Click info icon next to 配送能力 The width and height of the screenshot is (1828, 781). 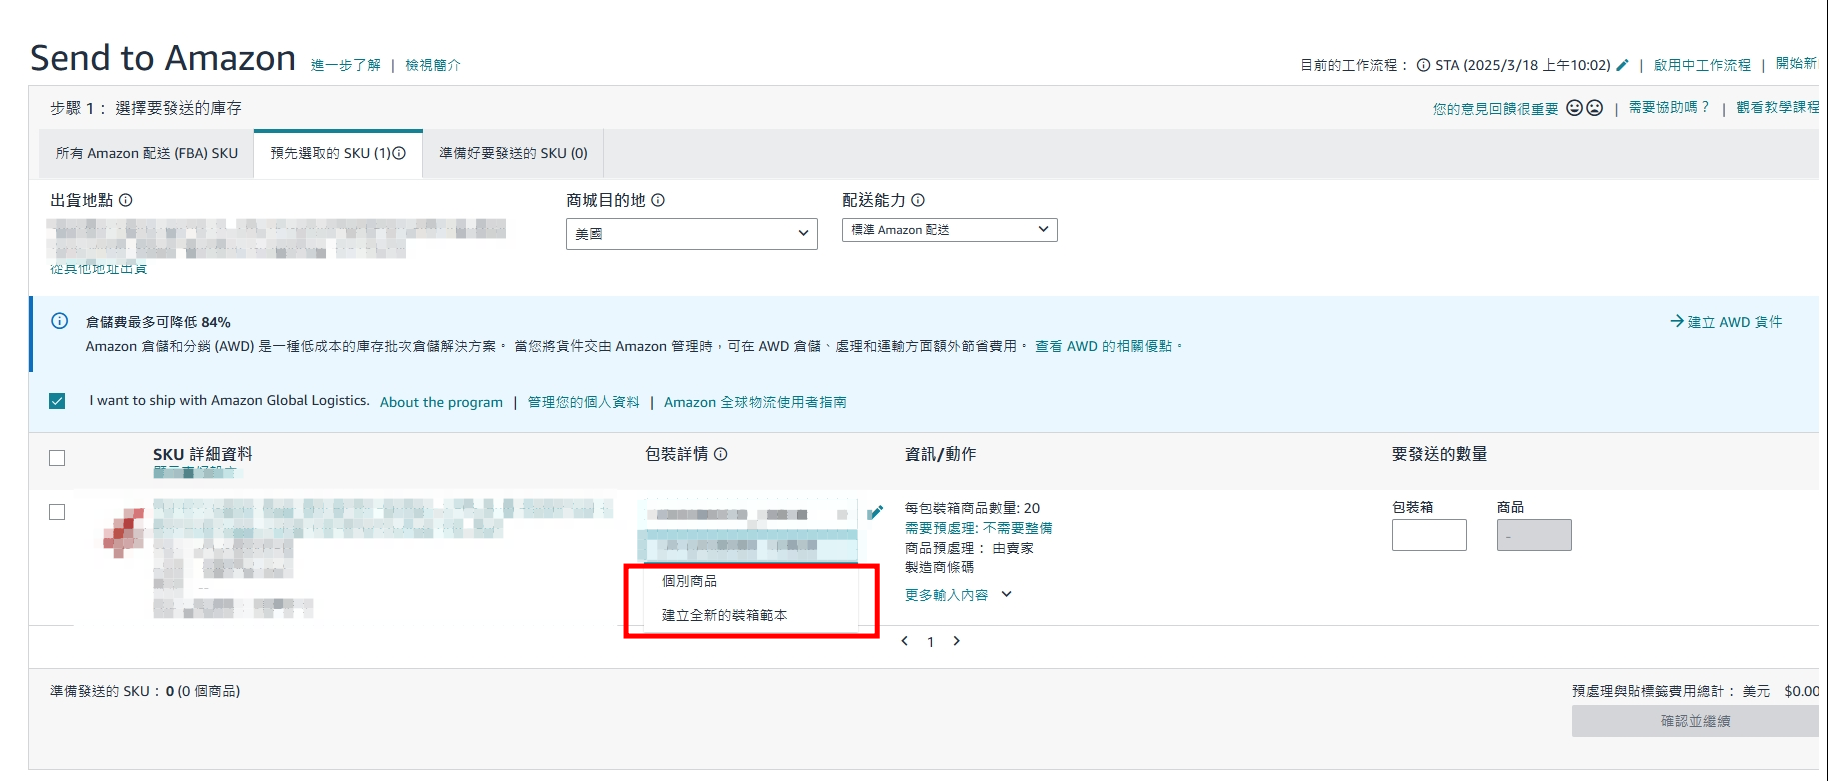coord(918,200)
